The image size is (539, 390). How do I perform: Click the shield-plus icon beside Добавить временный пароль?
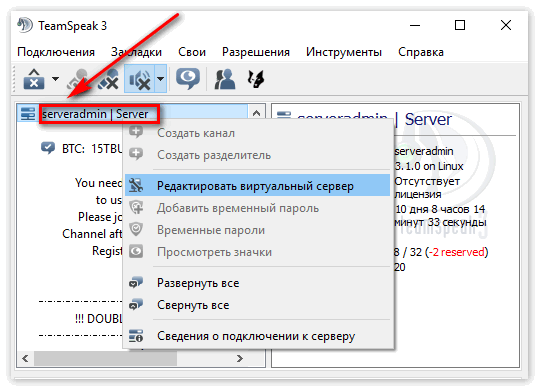click(136, 208)
